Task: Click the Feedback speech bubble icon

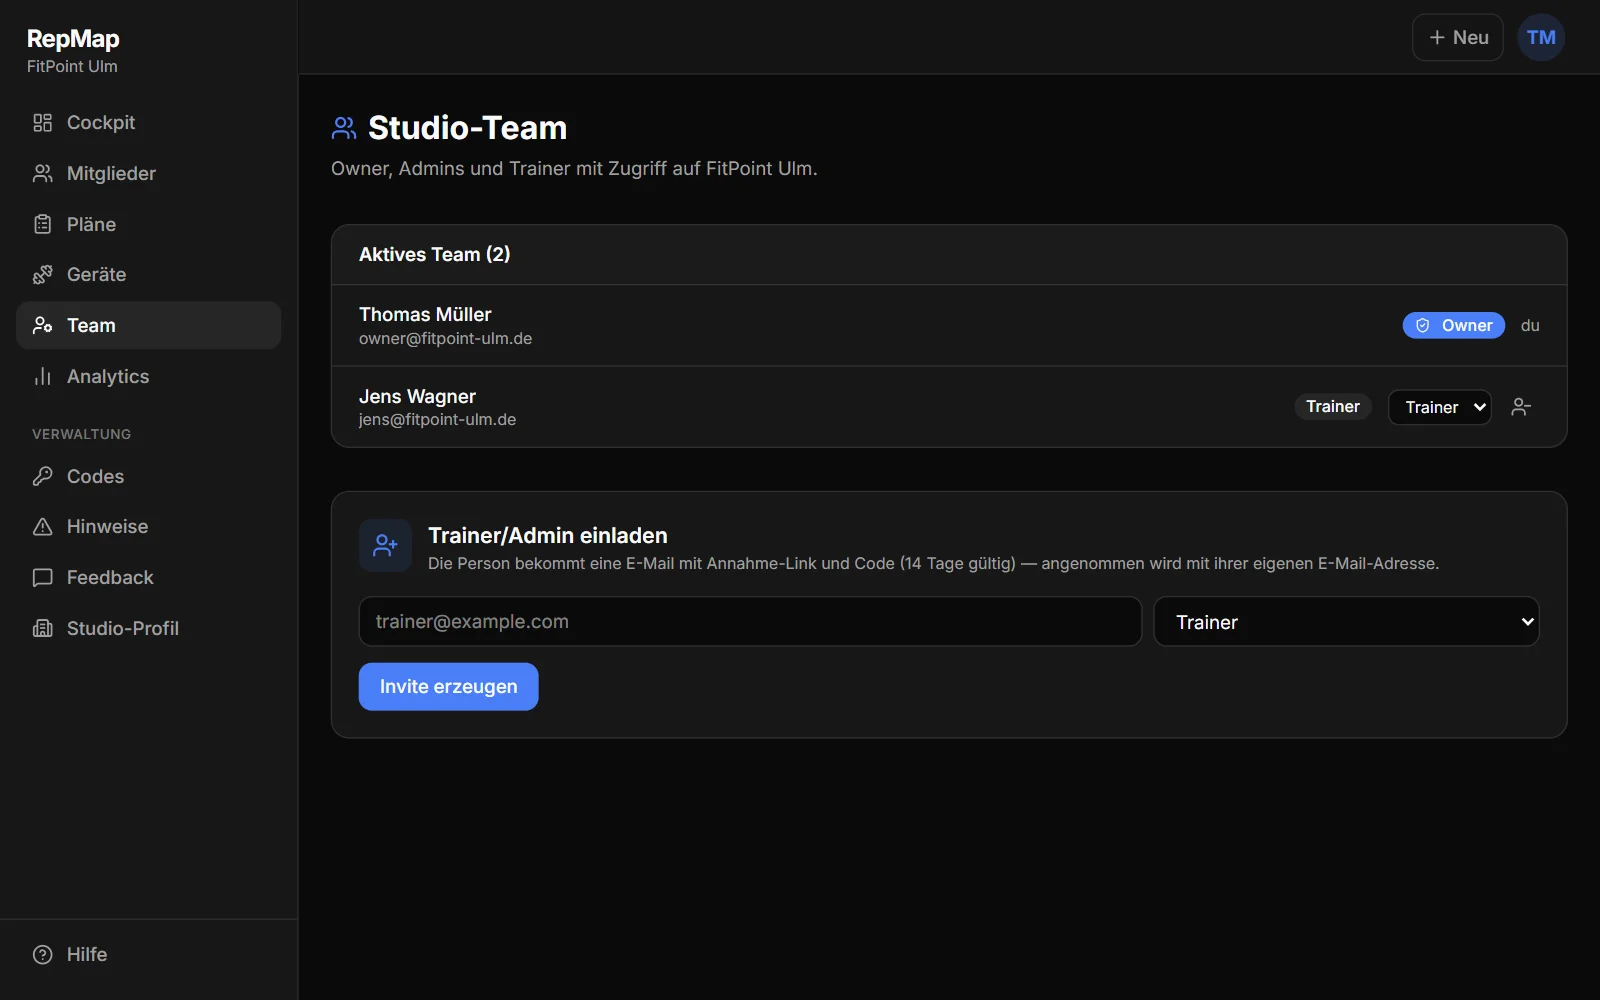Action: pyautogui.click(x=42, y=578)
